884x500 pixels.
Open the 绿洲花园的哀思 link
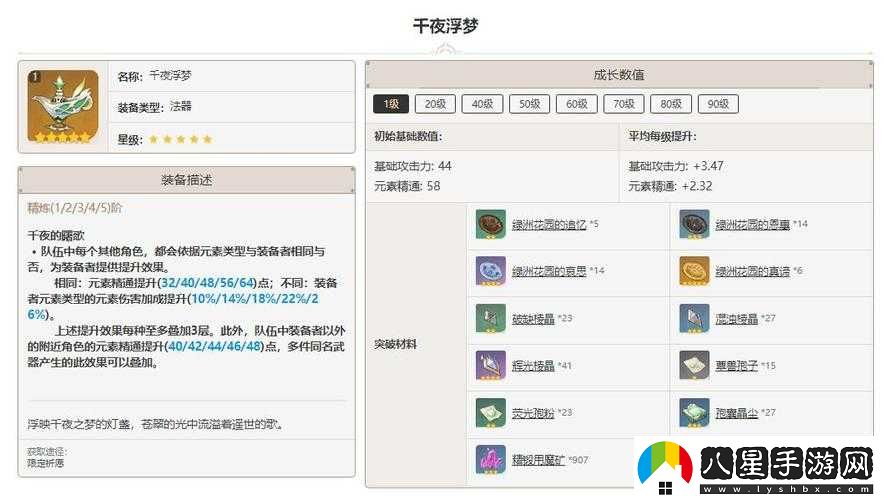[x=549, y=271]
